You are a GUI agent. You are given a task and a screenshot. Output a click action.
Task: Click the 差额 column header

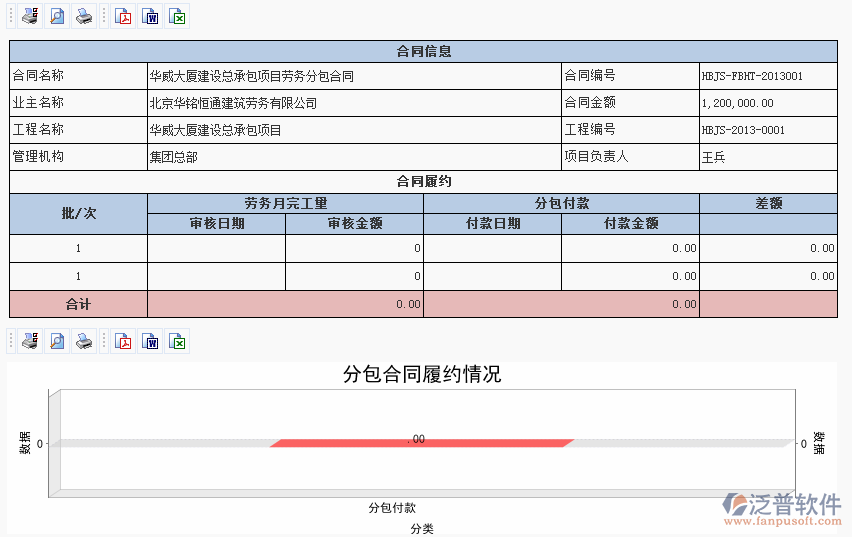point(768,203)
